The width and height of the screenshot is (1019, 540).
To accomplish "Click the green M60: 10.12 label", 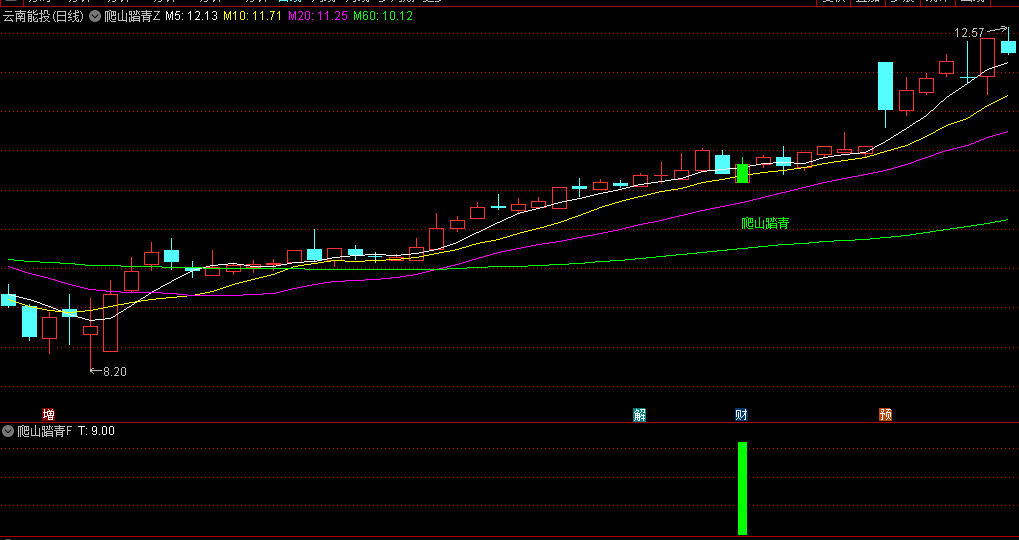I will (383, 16).
